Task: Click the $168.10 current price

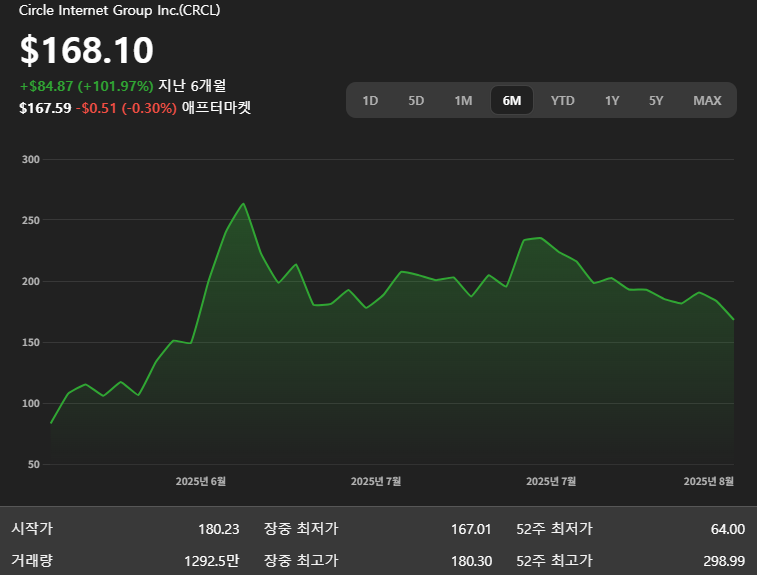Action: (87, 50)
